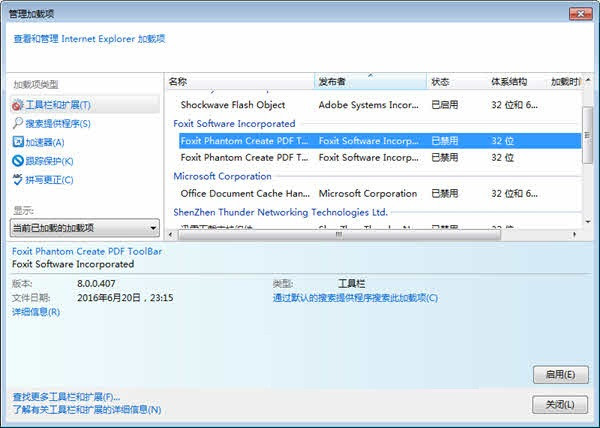600x428 pixels.
Task: Open 查找更多工具栏和扩展(F)... link
Action: click(66, 397)
